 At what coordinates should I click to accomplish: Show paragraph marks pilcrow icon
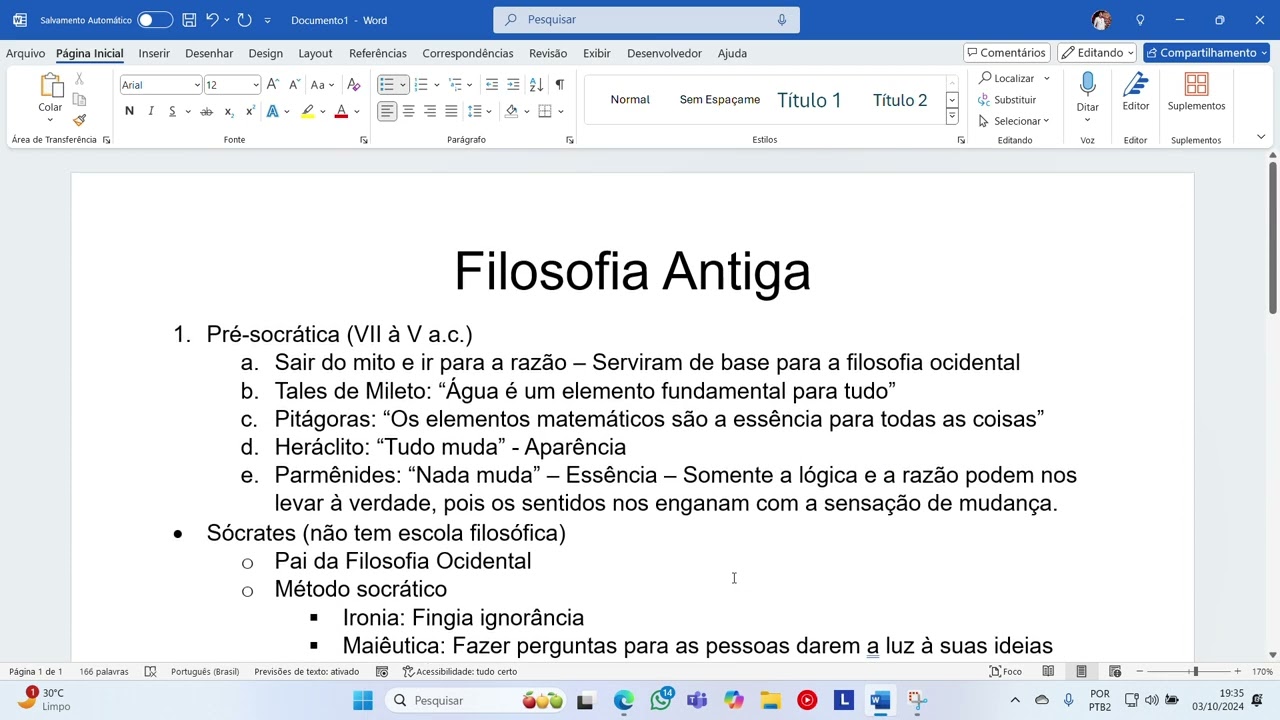coord(559,85)
